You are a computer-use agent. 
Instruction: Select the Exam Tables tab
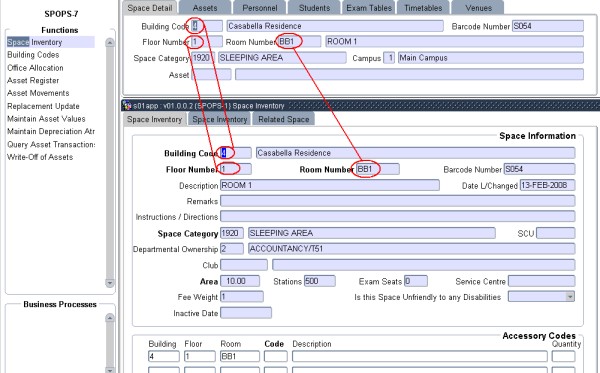[x=369, y=8]
